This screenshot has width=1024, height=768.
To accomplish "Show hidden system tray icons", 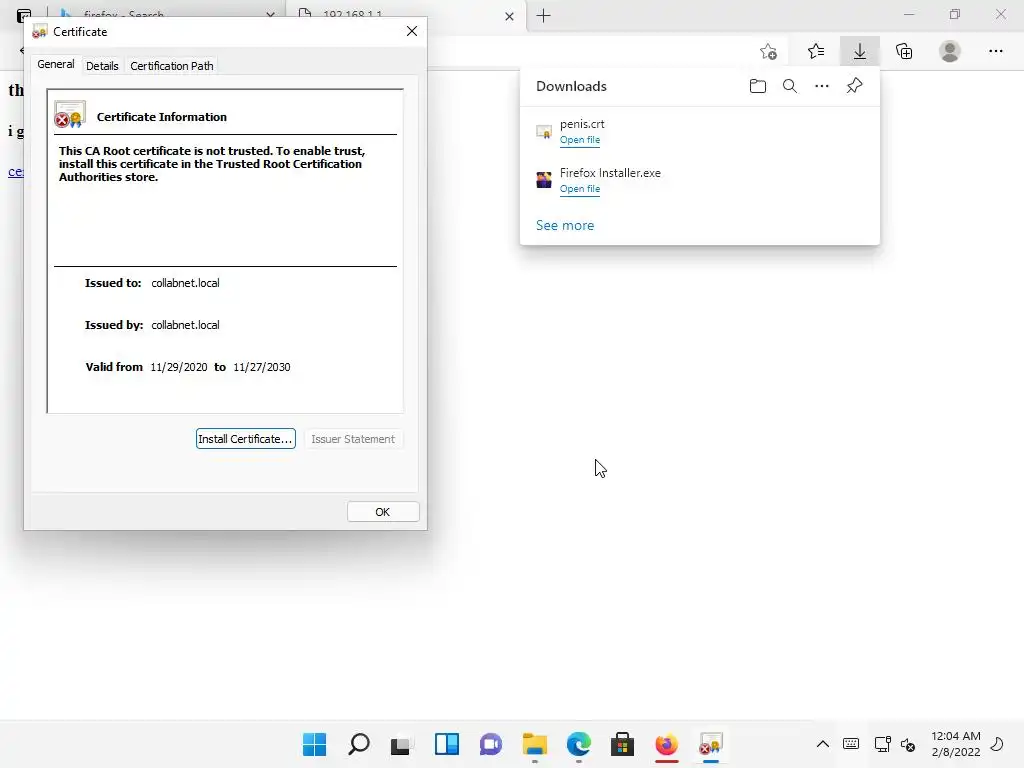I will [x=823, y=744].
